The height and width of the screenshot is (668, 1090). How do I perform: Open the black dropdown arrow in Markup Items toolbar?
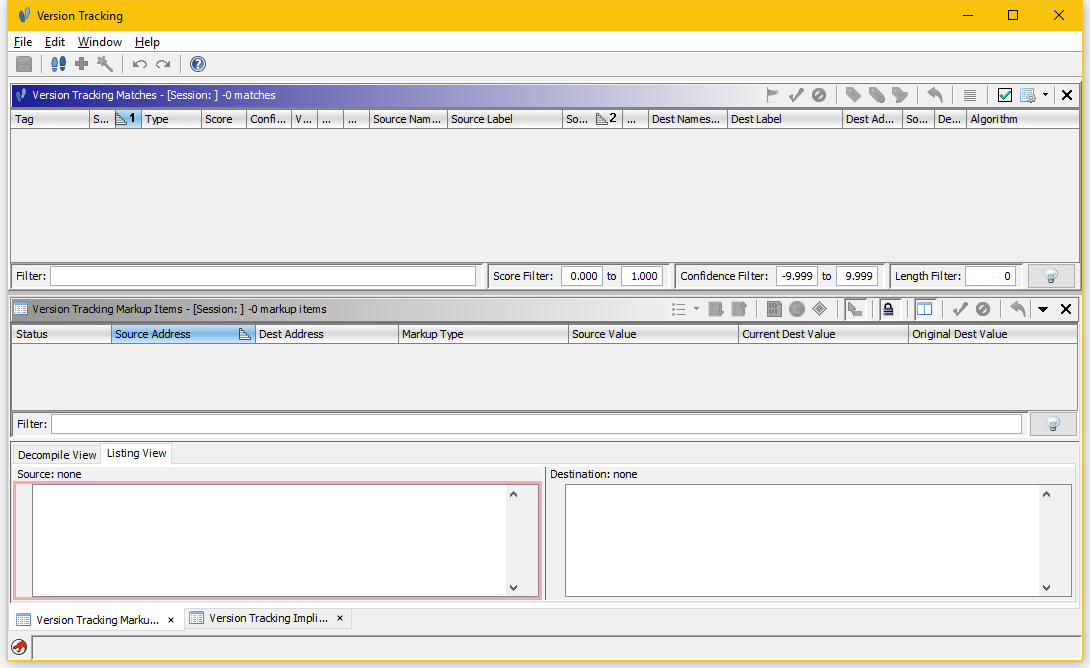(x=1043, y=309)
